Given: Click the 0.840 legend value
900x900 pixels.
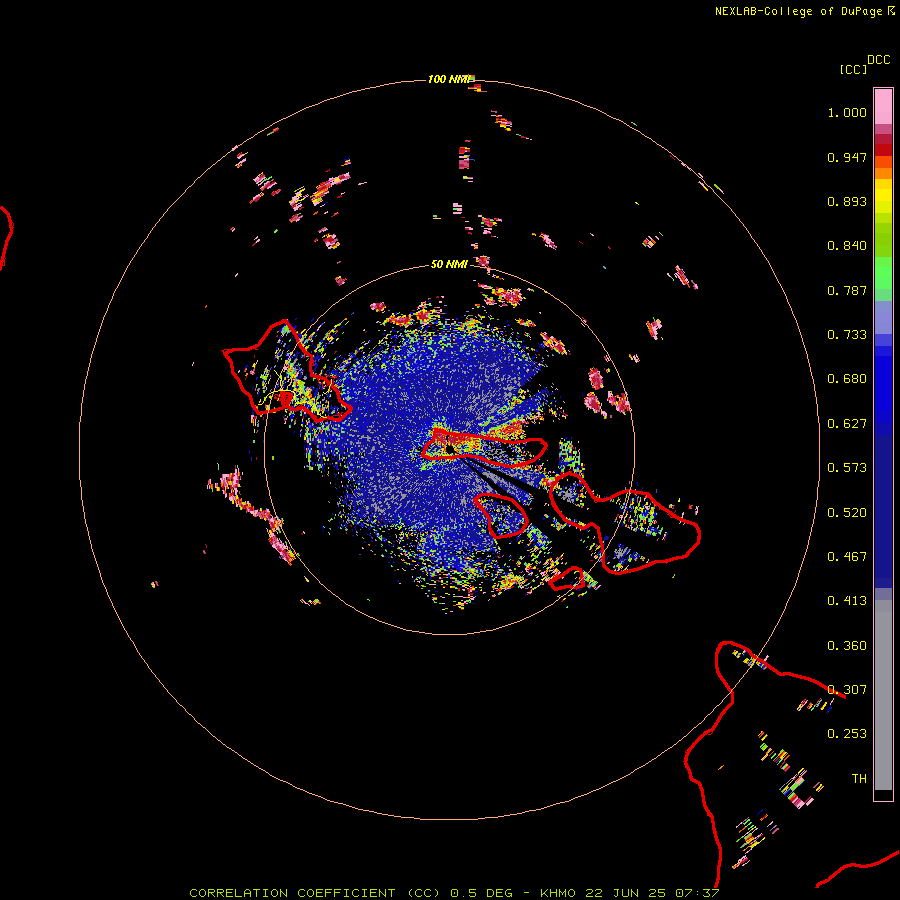Looking at the screenshot, I should point(847,246).
